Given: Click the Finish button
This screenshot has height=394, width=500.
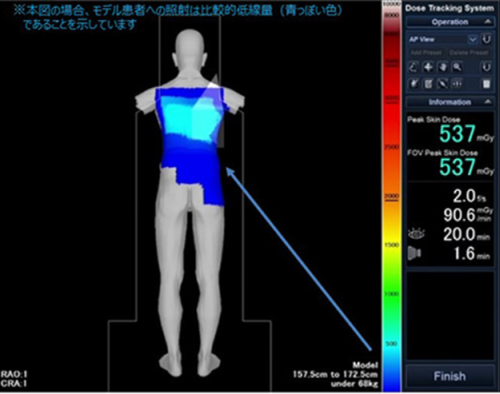Looking at the screenshot, I should click(450, 376).
